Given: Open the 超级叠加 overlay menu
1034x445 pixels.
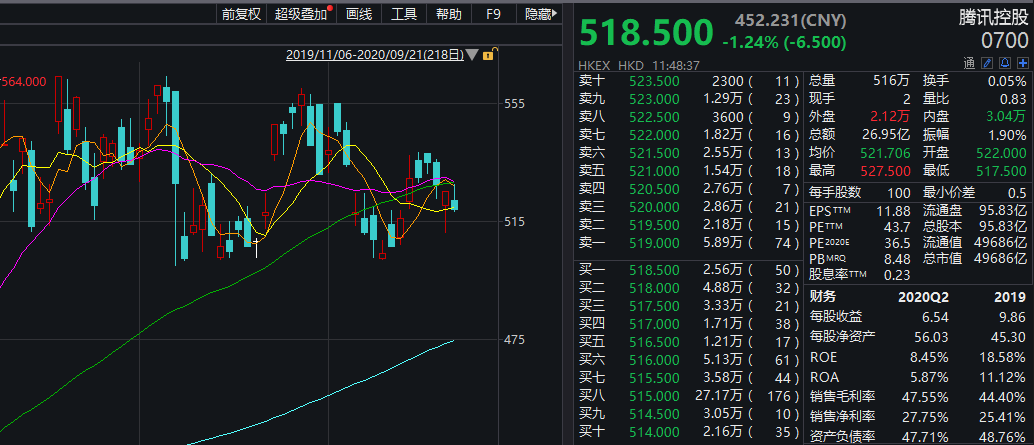Looking at the screenshot, I should pos(301,15).
